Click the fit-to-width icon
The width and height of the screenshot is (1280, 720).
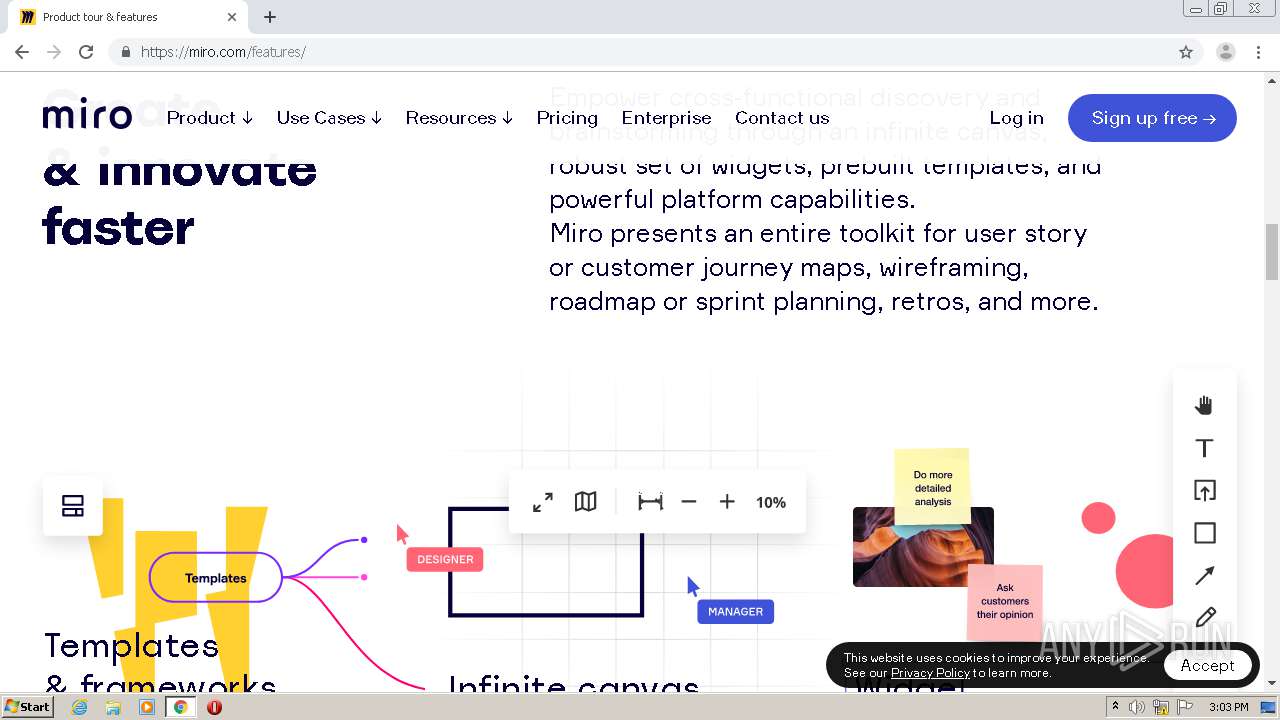pos(650,502)
